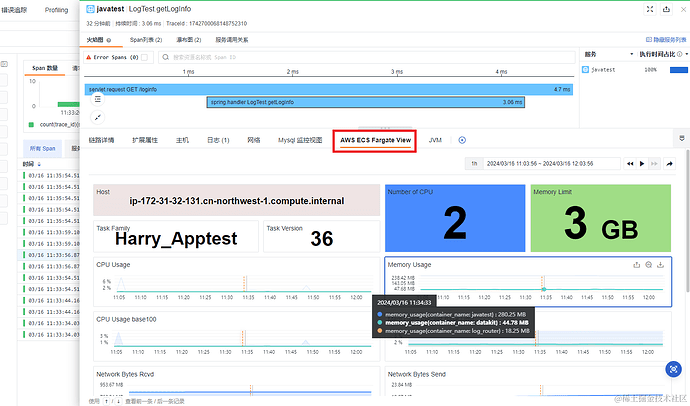
Task: Click the floating blue help button at bottom right
Action: 673,369
